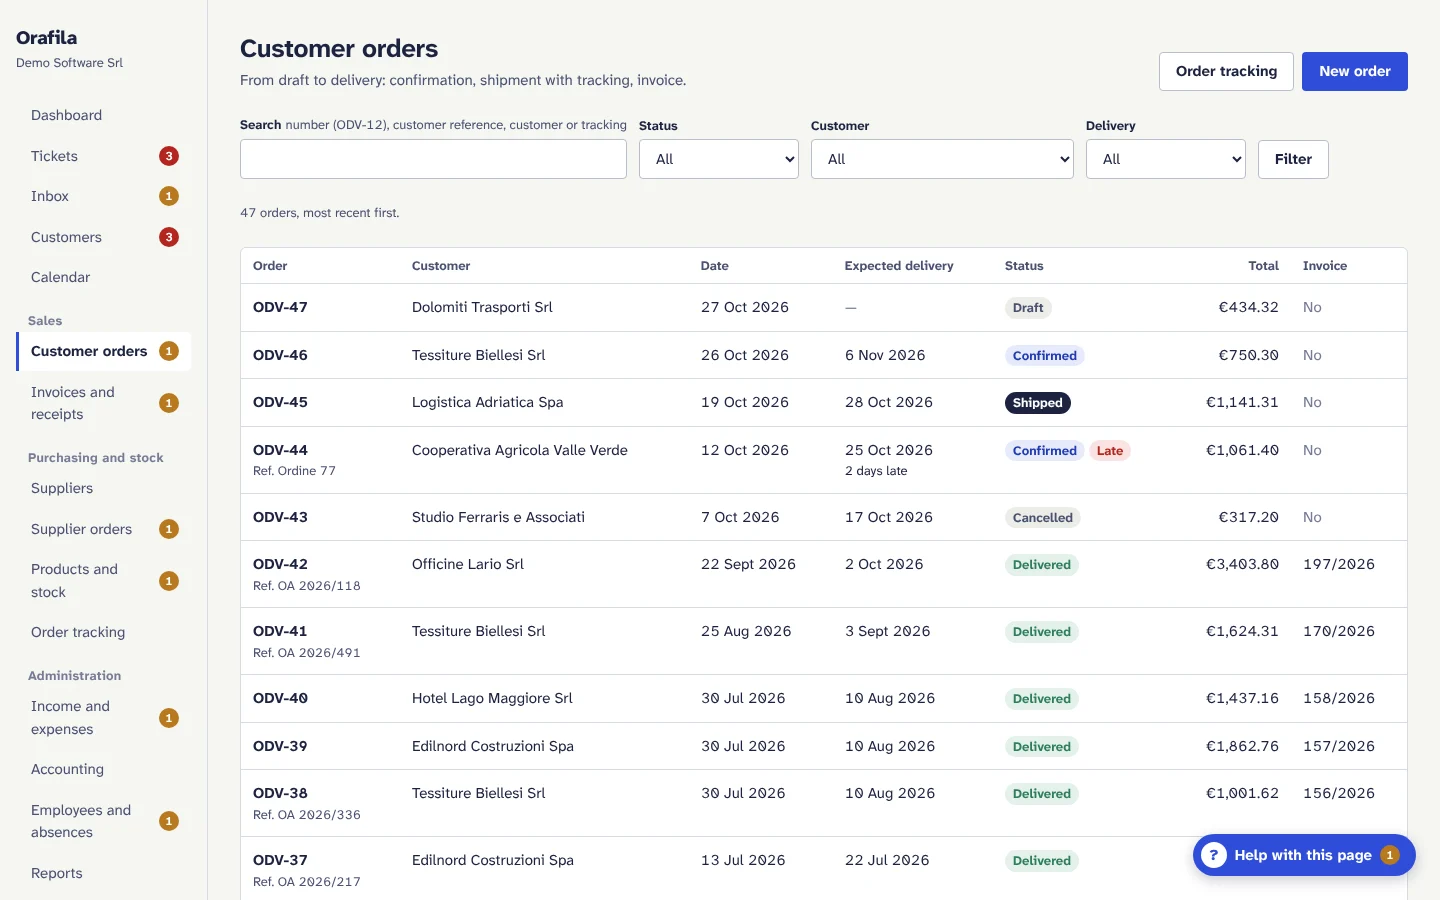
Task: Click the Inbox notification badge
Action: pyautogui.click(x=169, y=196)
